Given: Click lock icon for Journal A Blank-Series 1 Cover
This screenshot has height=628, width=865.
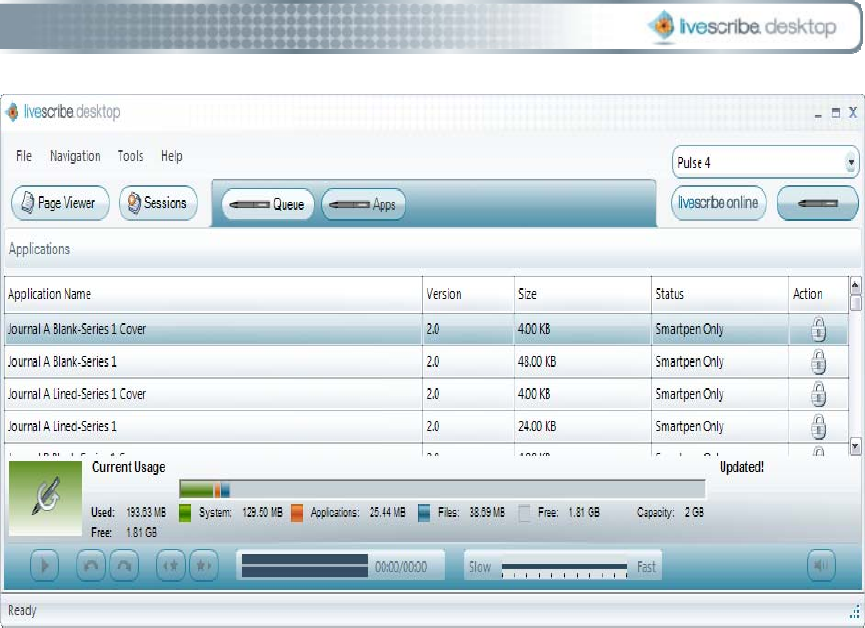Looking at the screenshot, I should [x=818, y=329].
